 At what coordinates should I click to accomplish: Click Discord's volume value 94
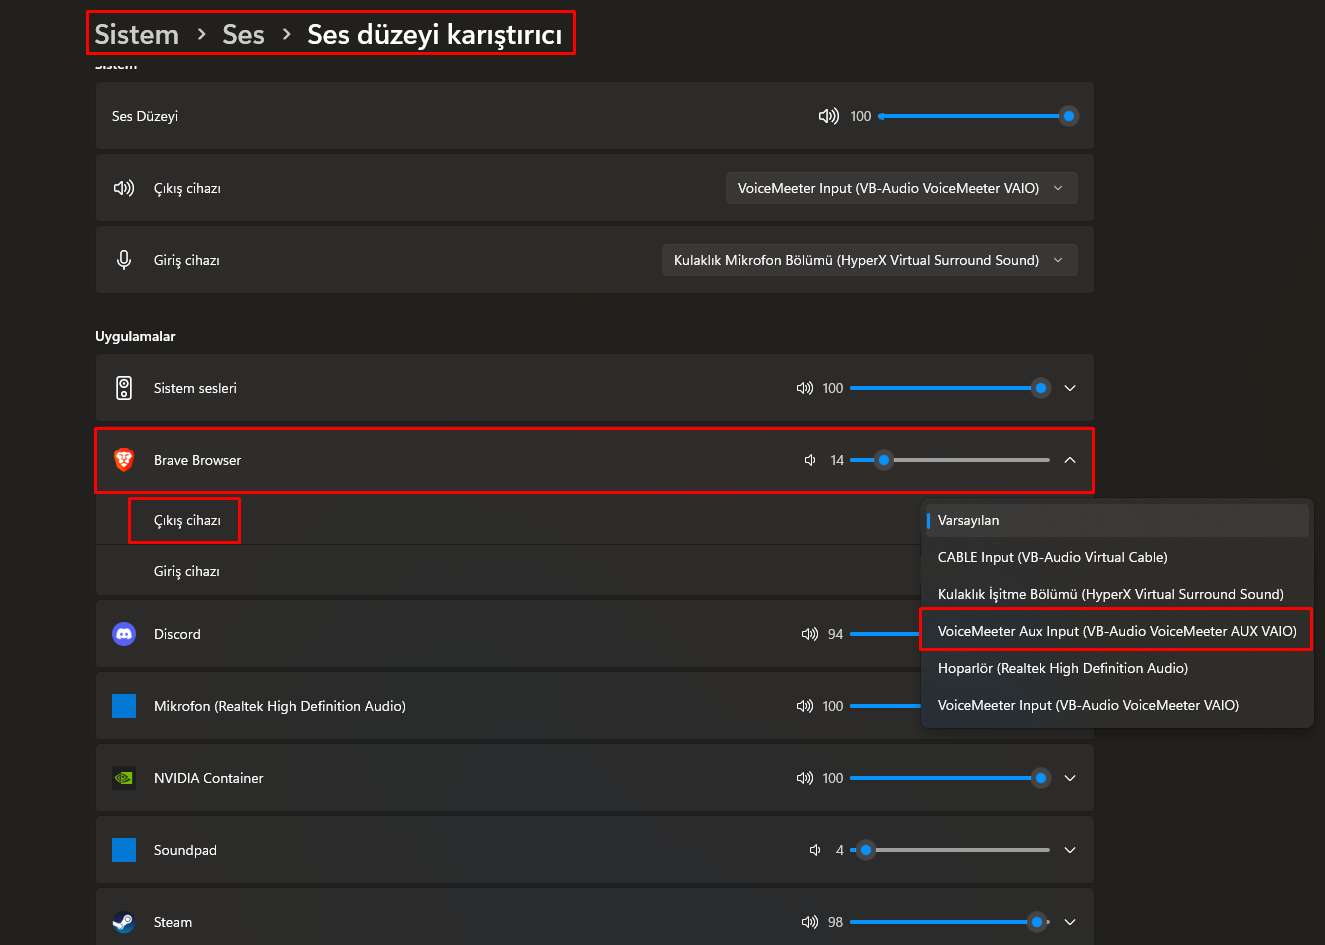[836, 634]
